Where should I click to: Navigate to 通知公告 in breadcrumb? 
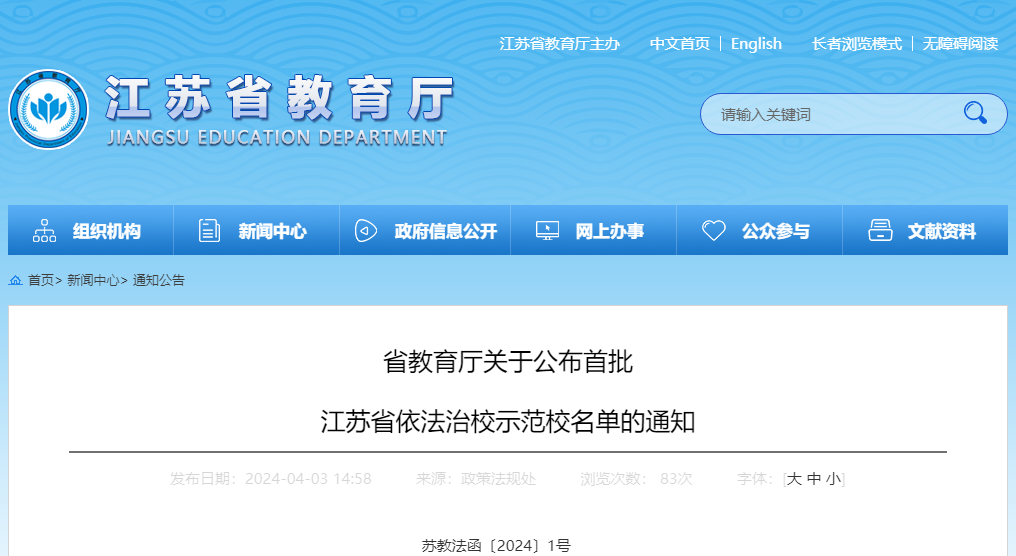(x=159, y=280)
